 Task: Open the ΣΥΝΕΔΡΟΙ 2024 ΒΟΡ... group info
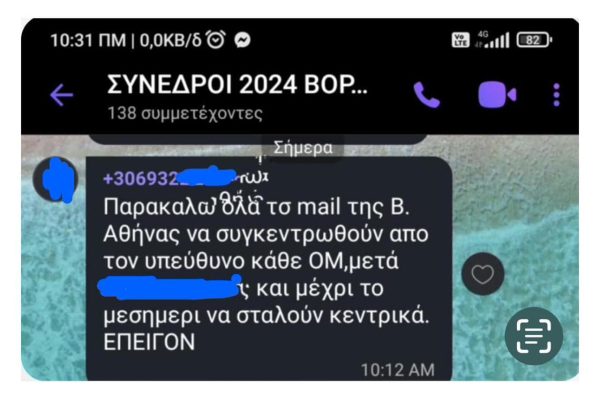point(237,84)
